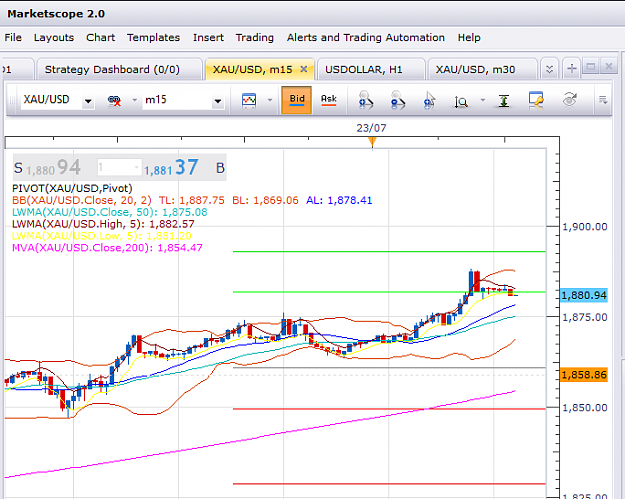
Task: Open Alerts and Trading Automation menu
Action: pos(366,37)
